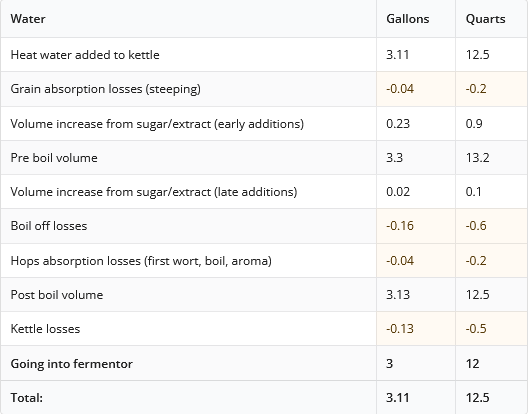Select the 13.2 quarts pre boil value
This screenshot has height=414, width=531.
coord(477,158)
